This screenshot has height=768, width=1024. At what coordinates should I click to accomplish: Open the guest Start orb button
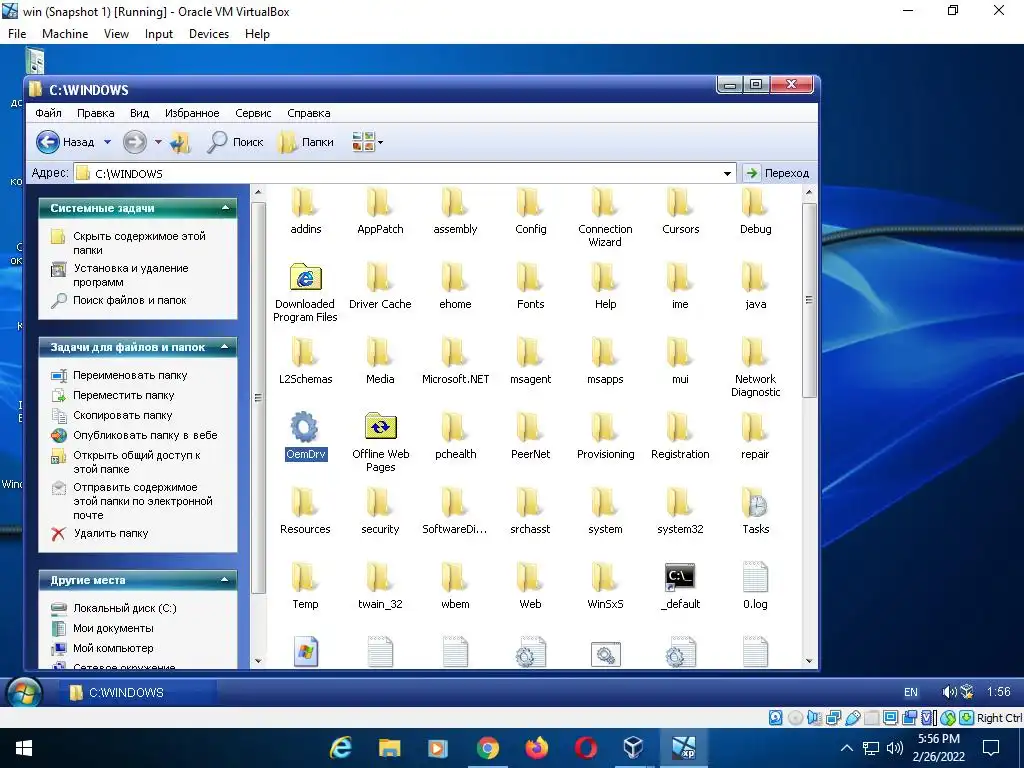[x=24, y=692]
